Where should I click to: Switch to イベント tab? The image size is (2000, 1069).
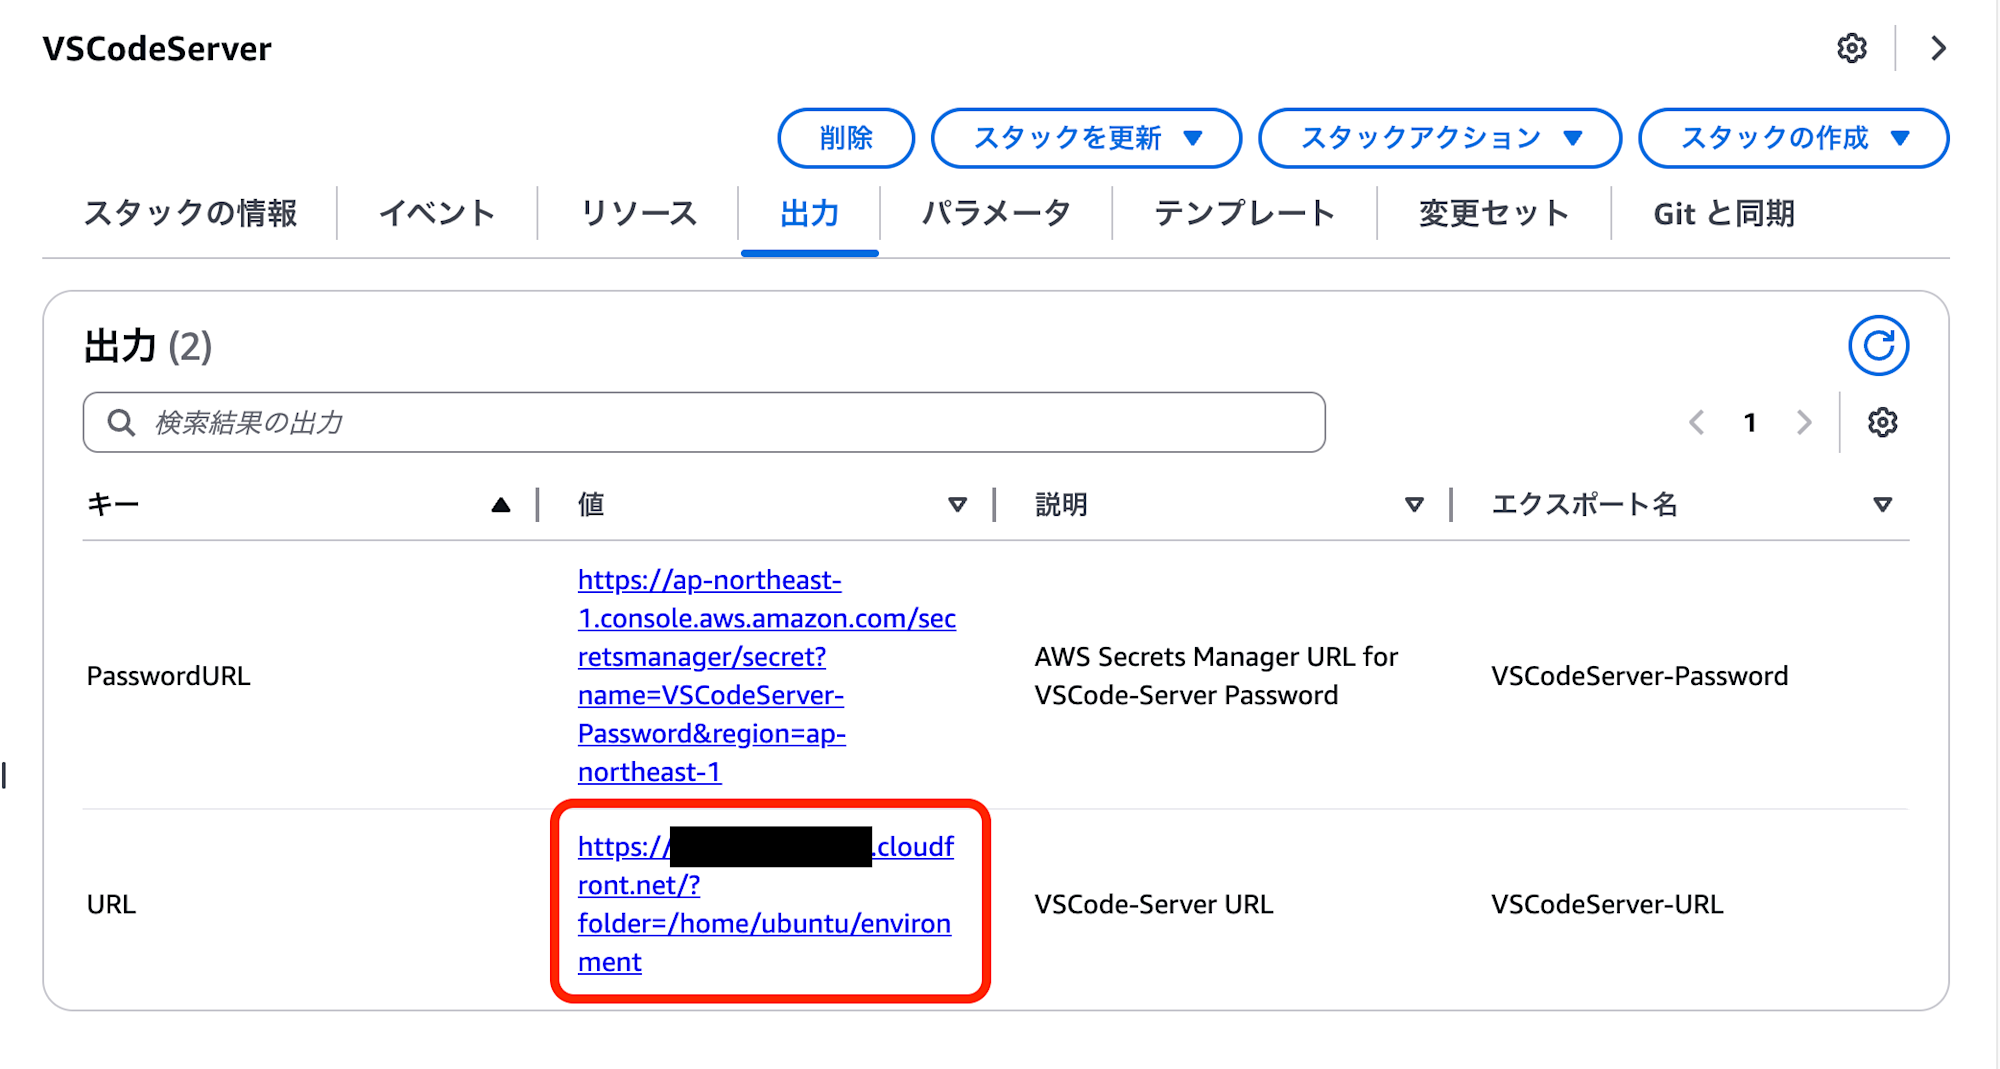click(436, 213)
